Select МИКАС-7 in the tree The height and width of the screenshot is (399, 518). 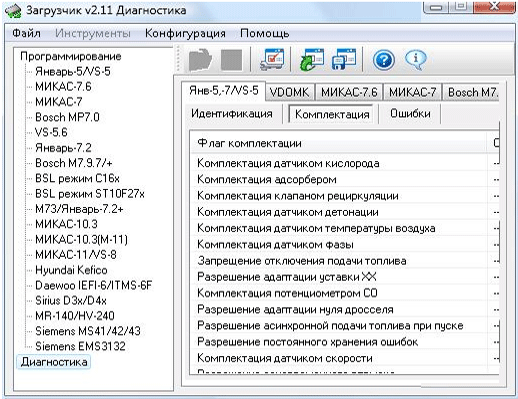tap(59, 102)
